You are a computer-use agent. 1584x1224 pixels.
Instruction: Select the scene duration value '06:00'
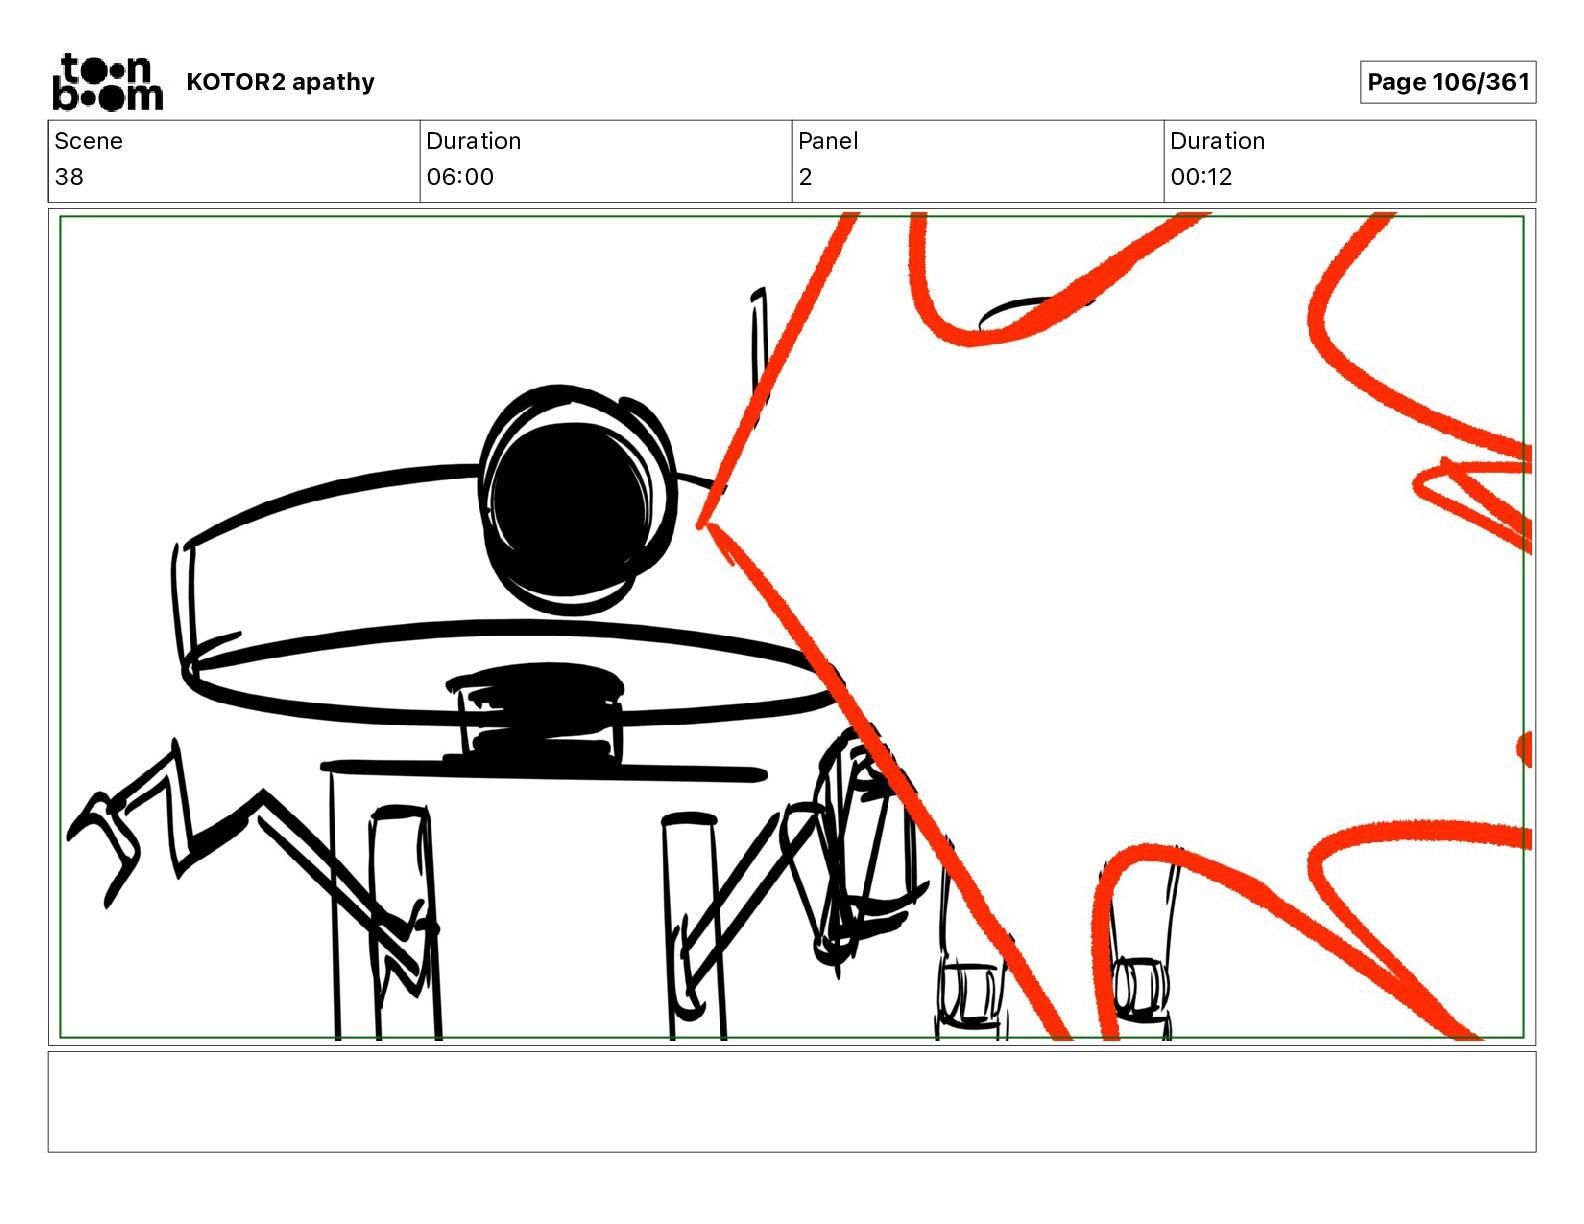pos(460,177)
